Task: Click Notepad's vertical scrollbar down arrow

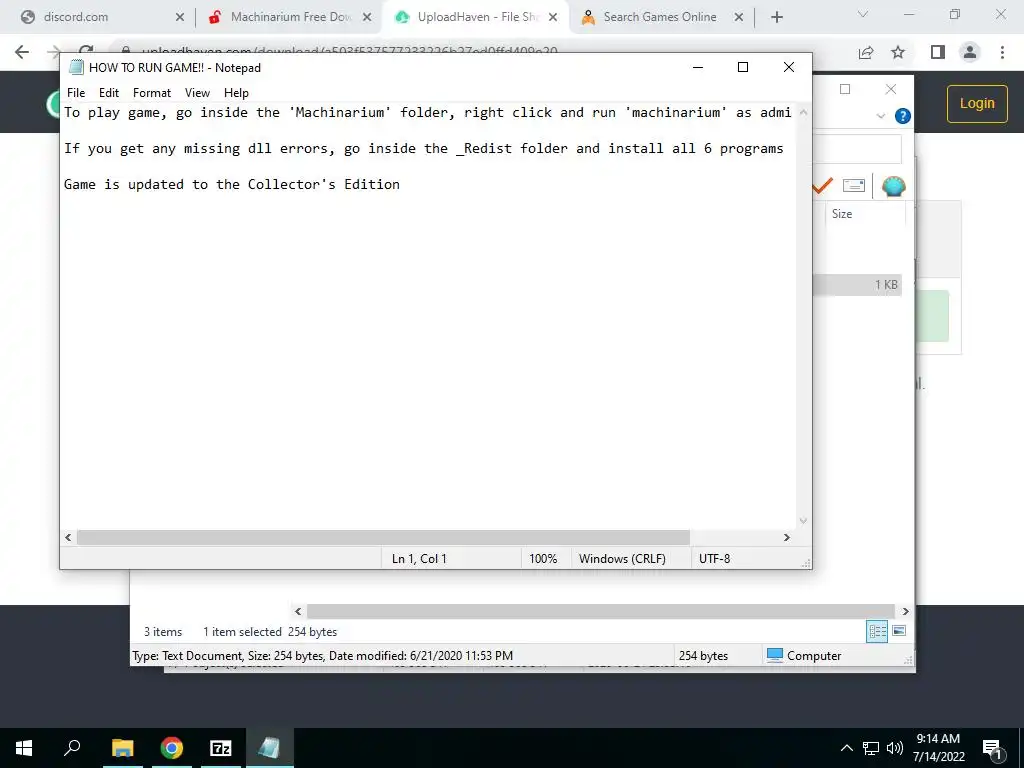Action: [x=803, y=520]
